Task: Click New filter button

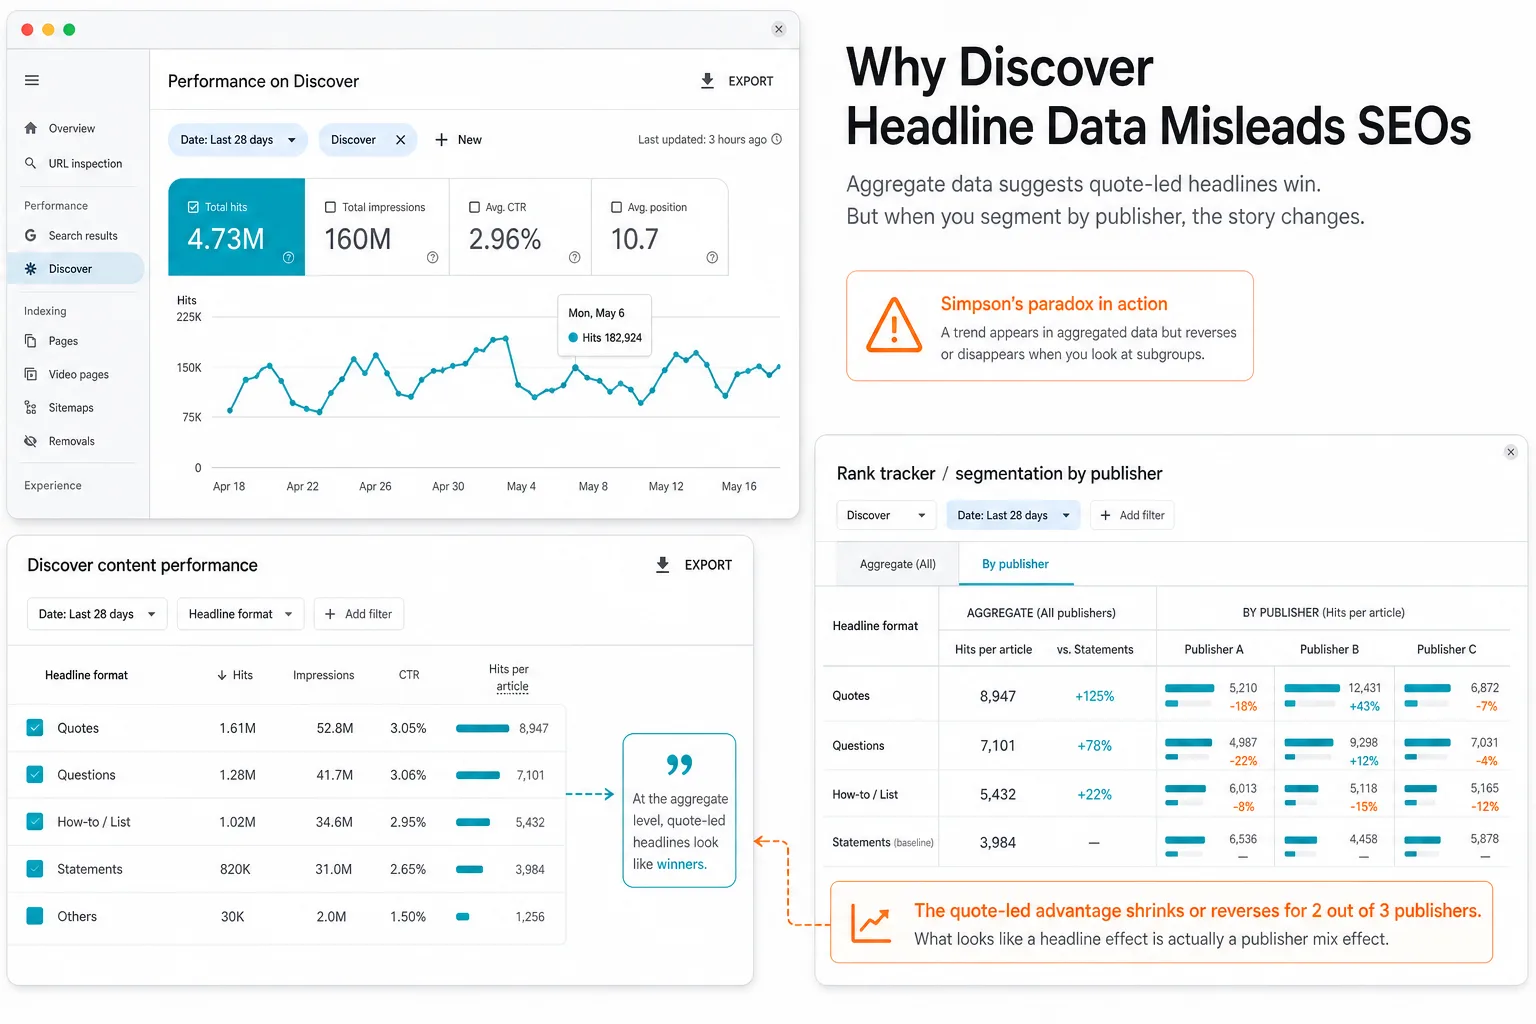Action: pos(458,140)
